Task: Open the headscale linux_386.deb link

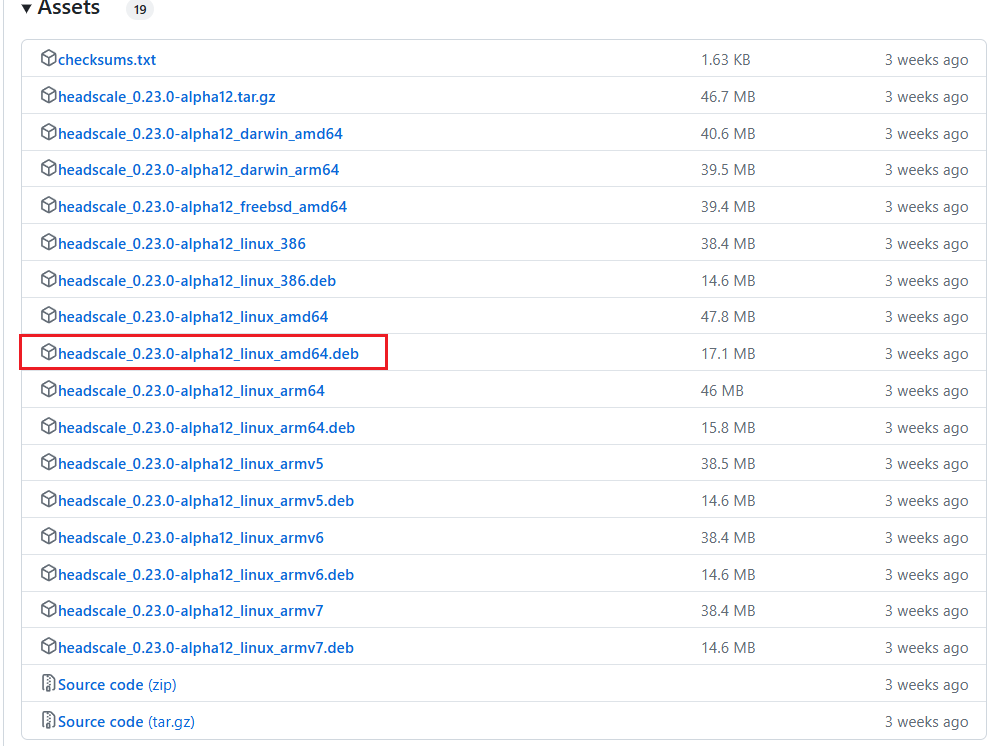Action: 197,281
